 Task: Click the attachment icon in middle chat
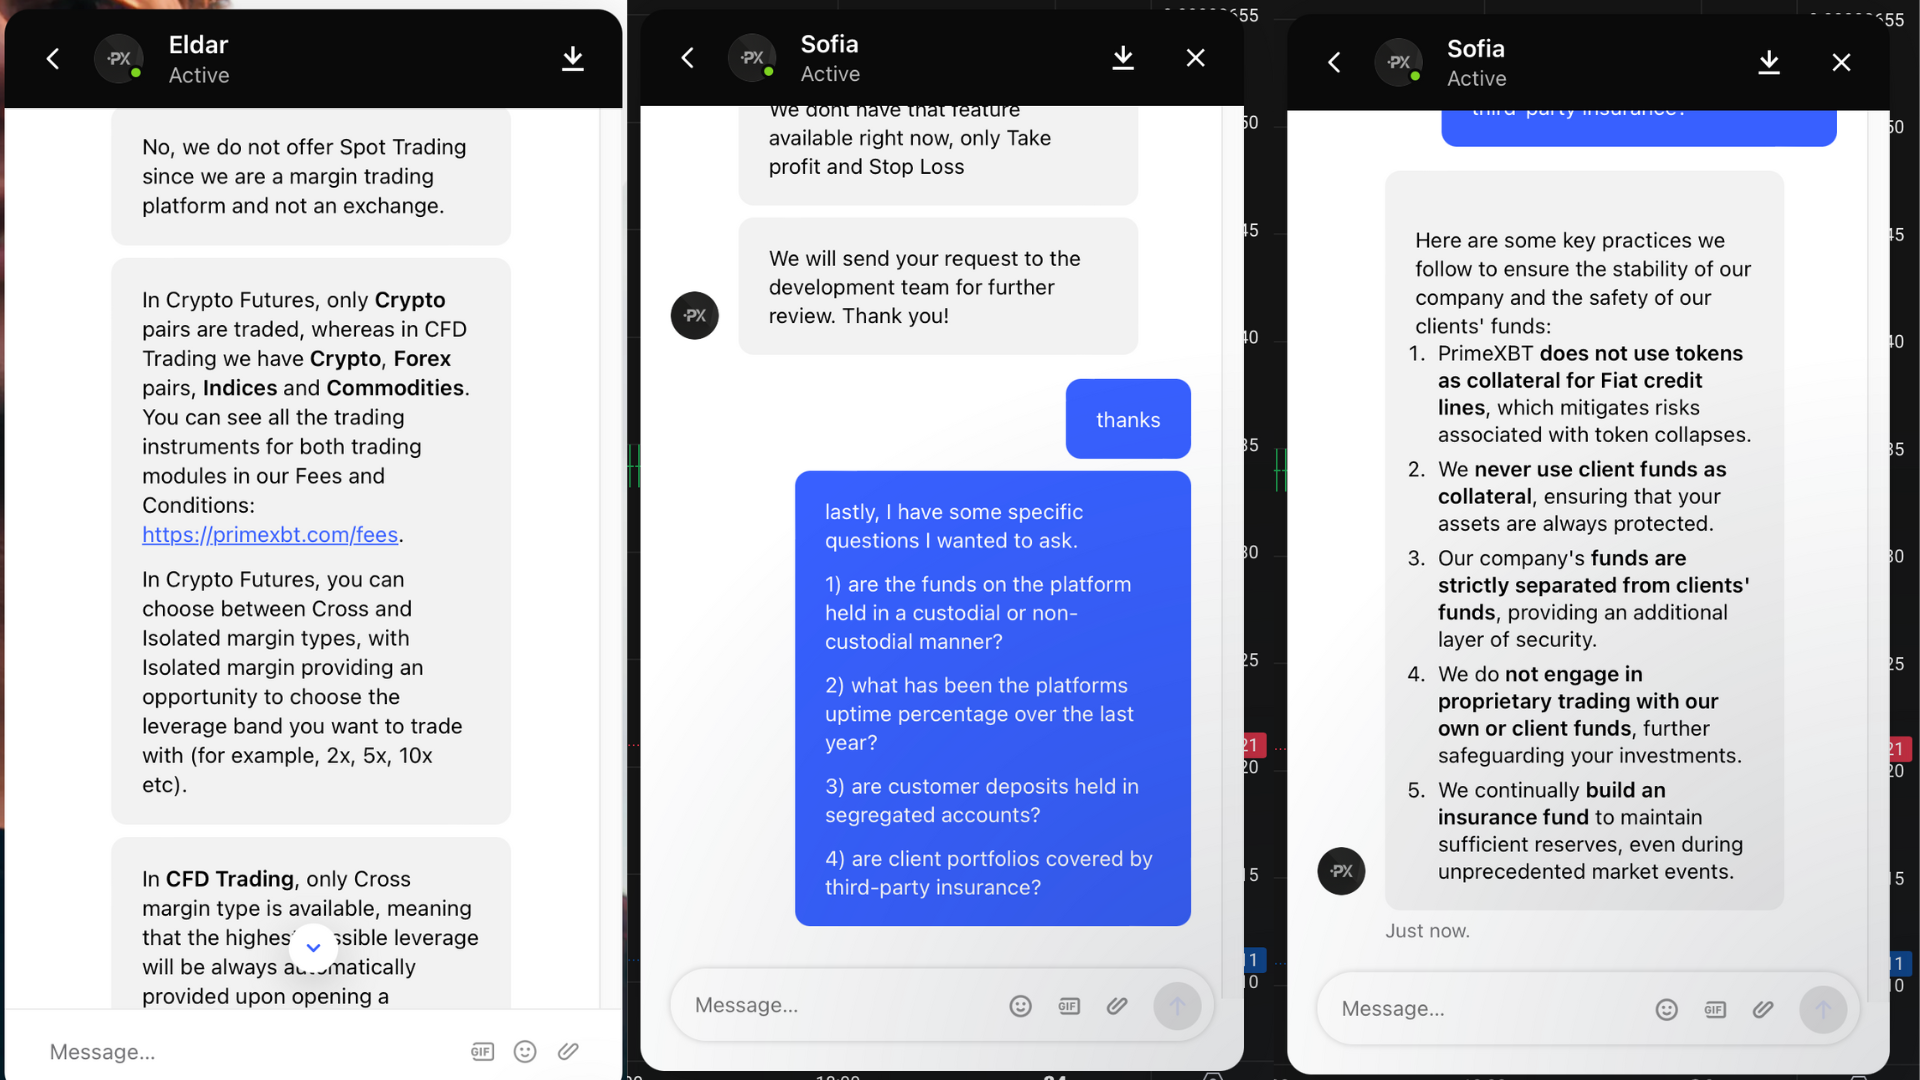tap(1116, 1005)
